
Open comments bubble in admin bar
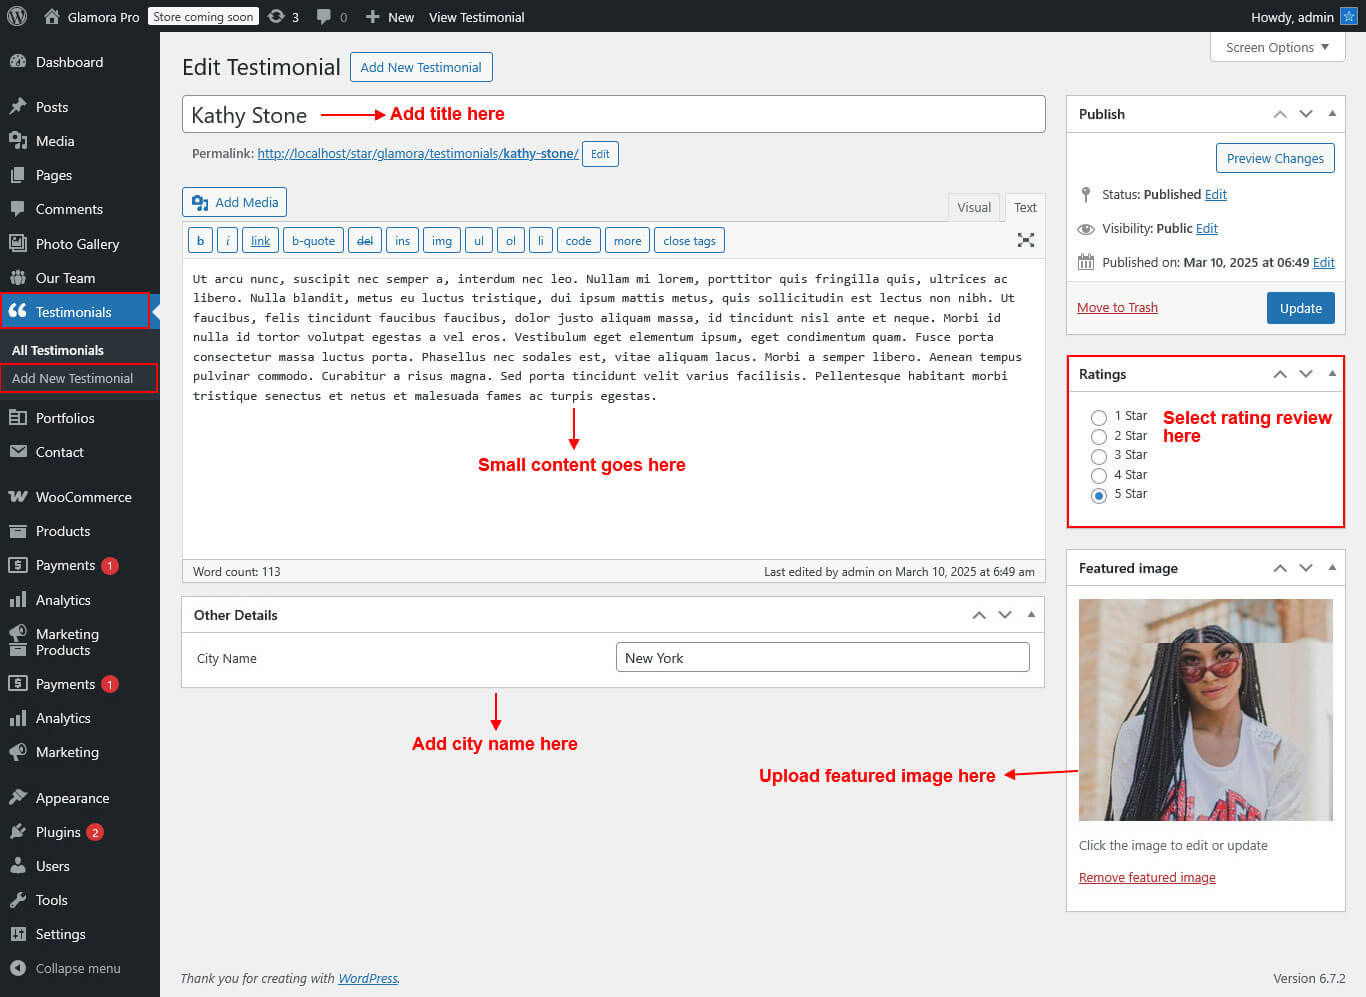[x=323, y=16]
